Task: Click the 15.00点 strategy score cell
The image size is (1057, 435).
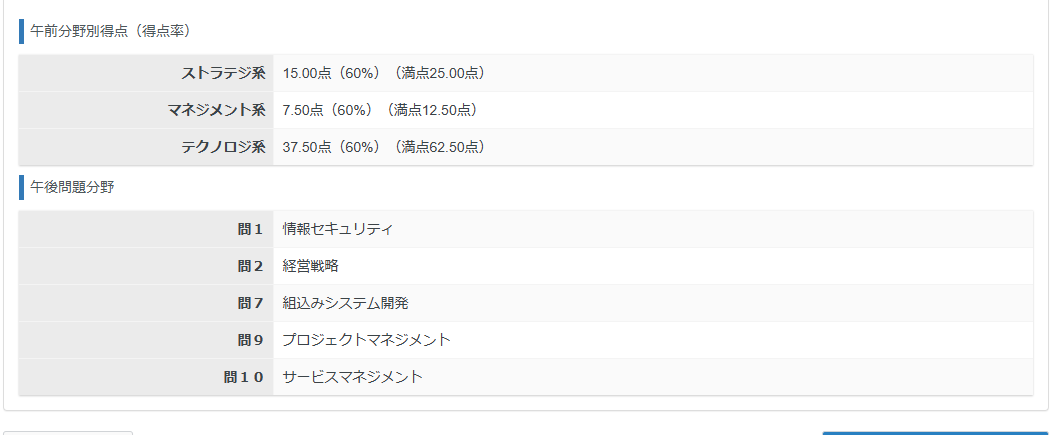Action: point(384,73)
